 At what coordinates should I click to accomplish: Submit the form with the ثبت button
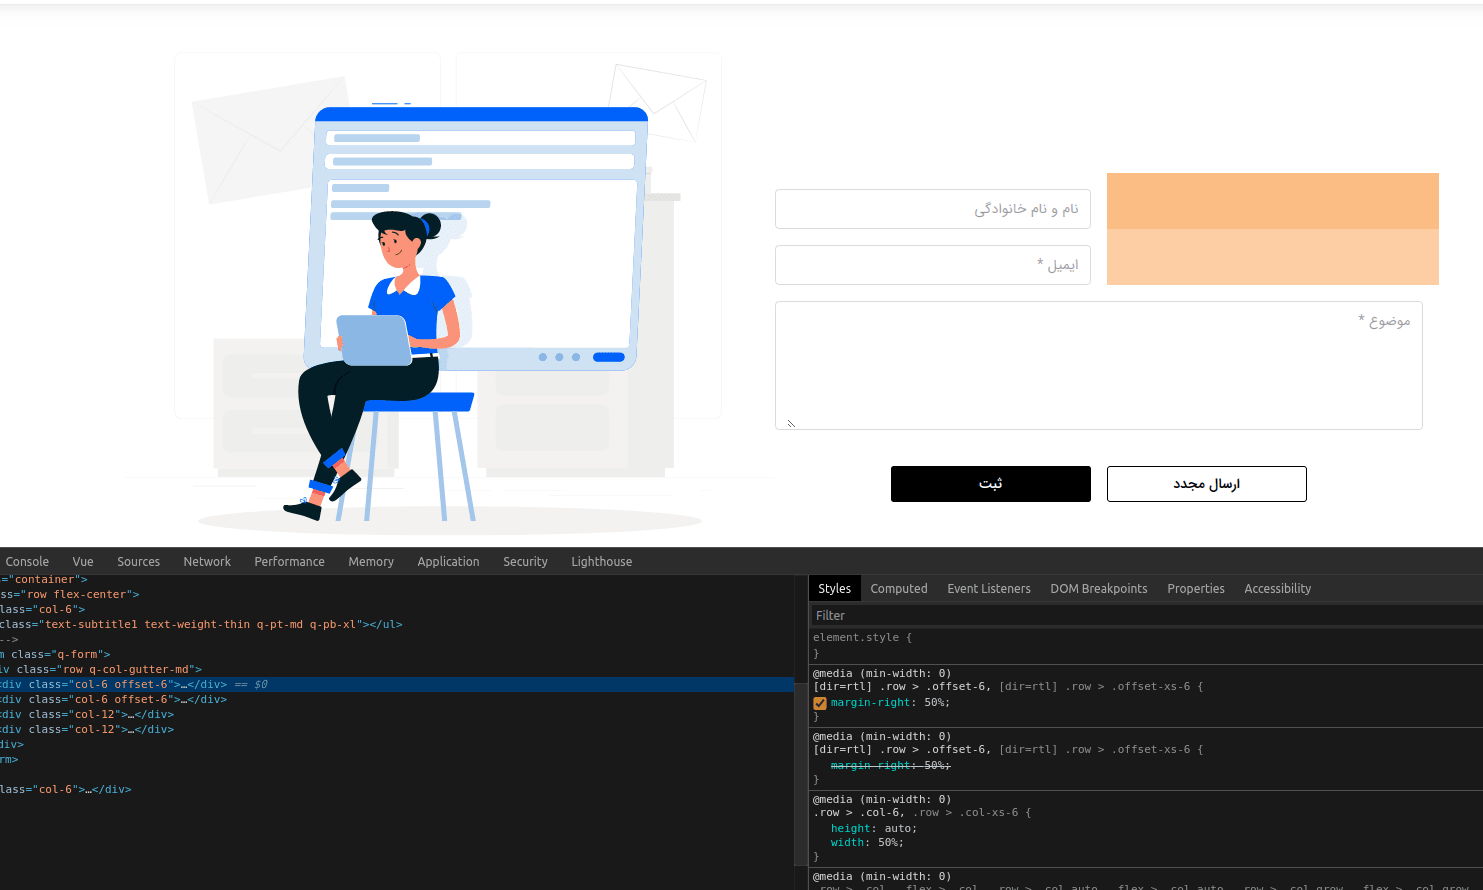coord(990,484)
